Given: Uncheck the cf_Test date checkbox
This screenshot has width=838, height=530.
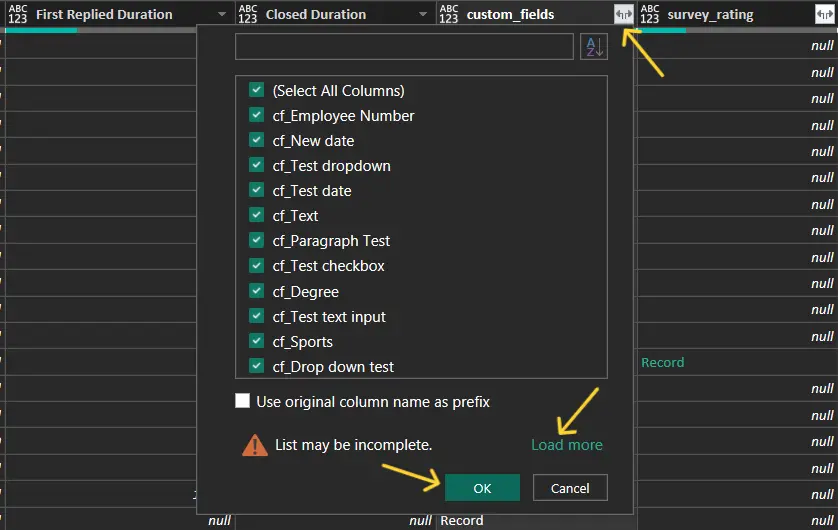Looking at the screenshot, I should (x=257, y=190).
